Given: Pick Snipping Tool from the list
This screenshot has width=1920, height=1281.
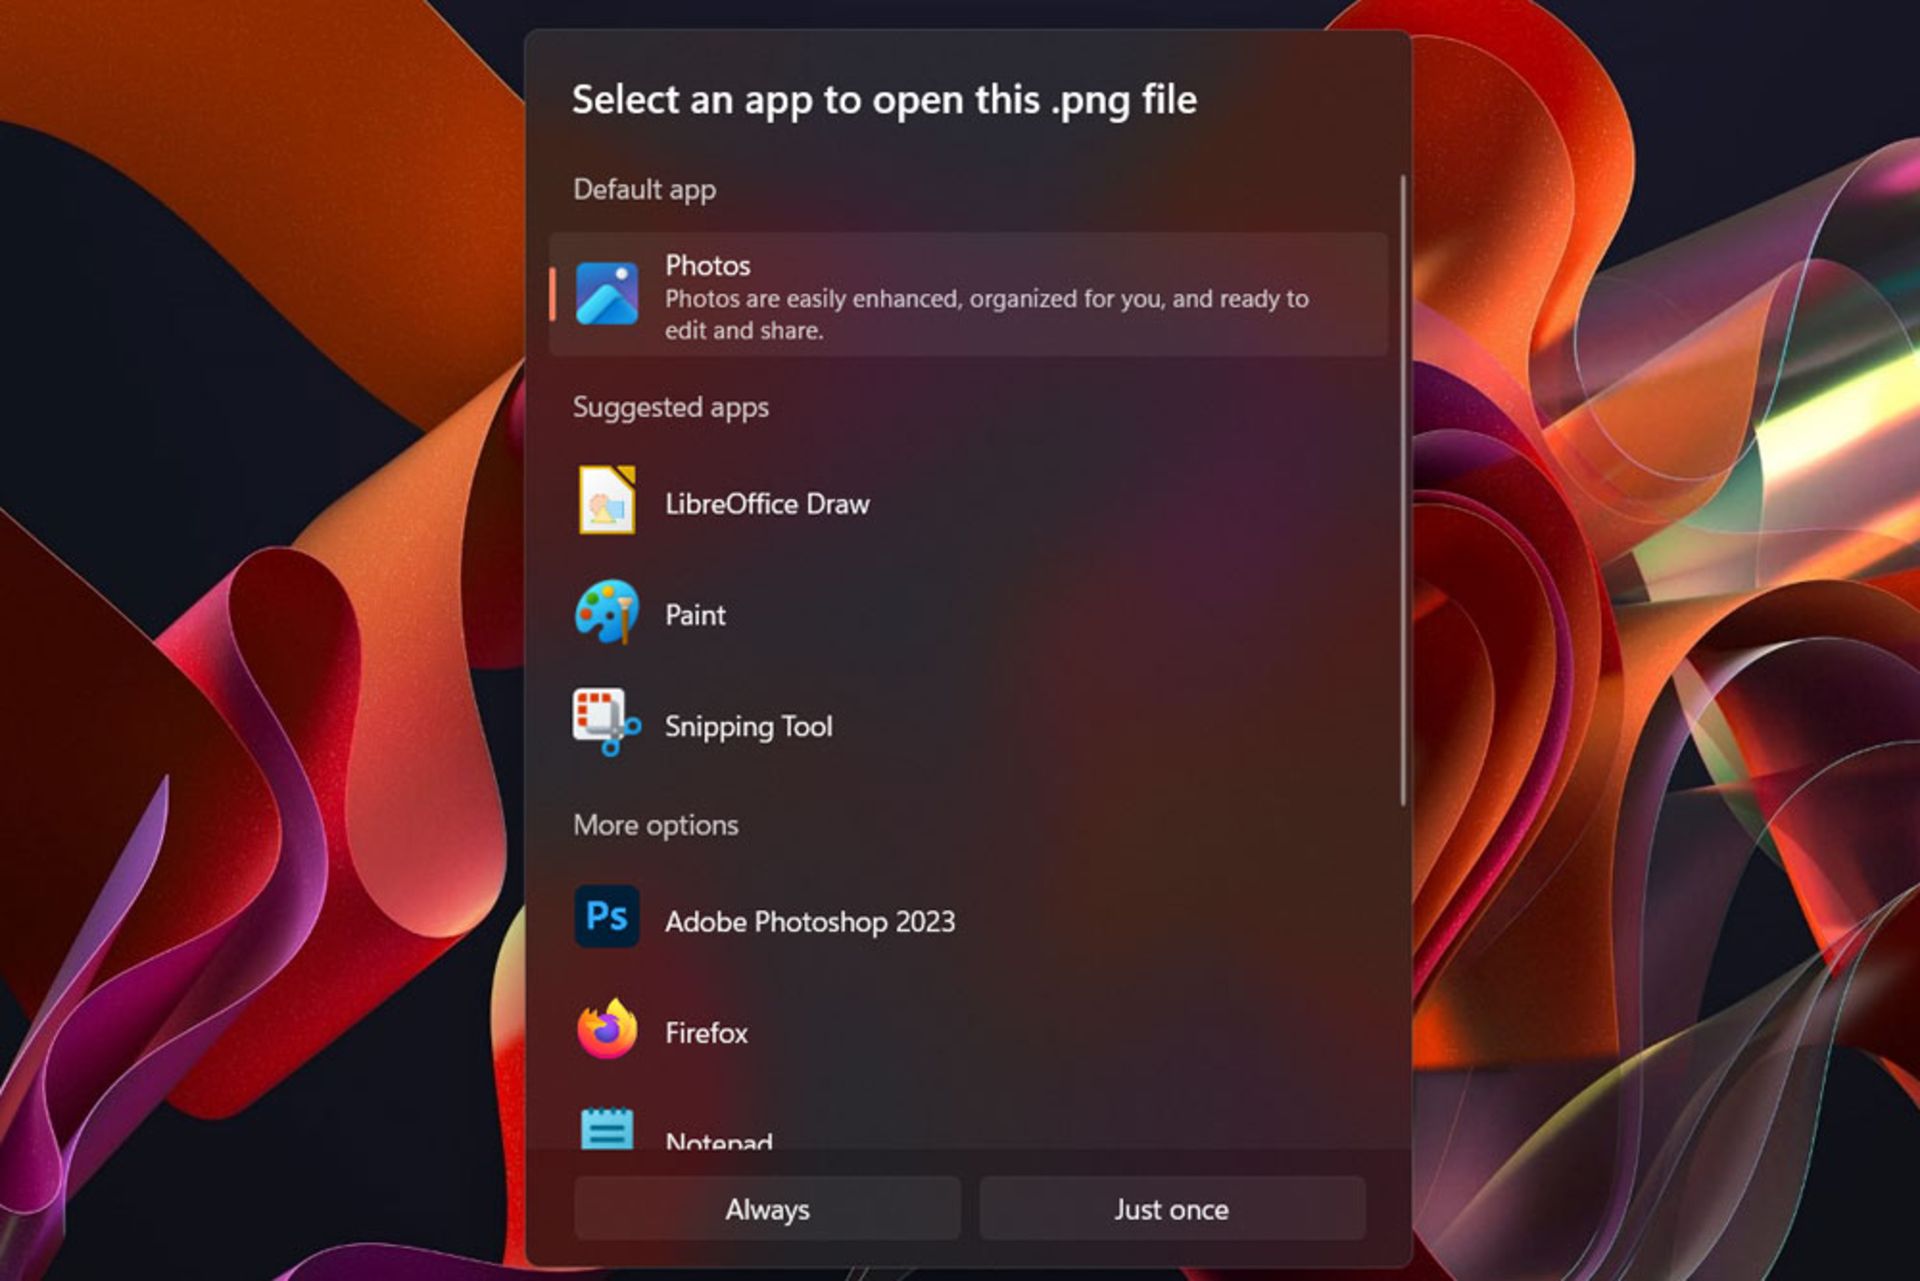Looking at the screenshot, I should click(x=968, y=725).
